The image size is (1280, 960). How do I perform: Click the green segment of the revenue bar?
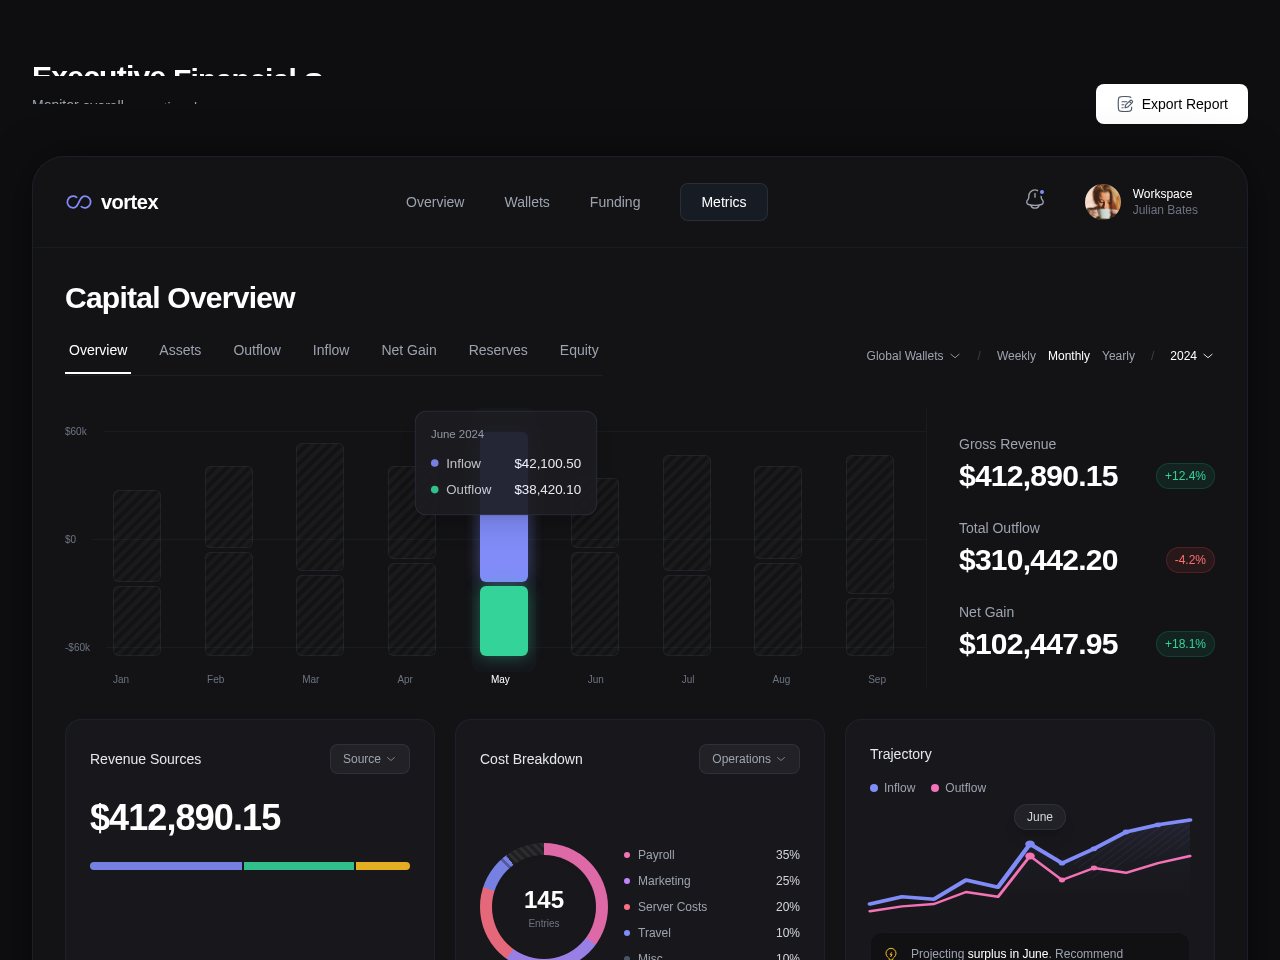[x=299, y=866]
